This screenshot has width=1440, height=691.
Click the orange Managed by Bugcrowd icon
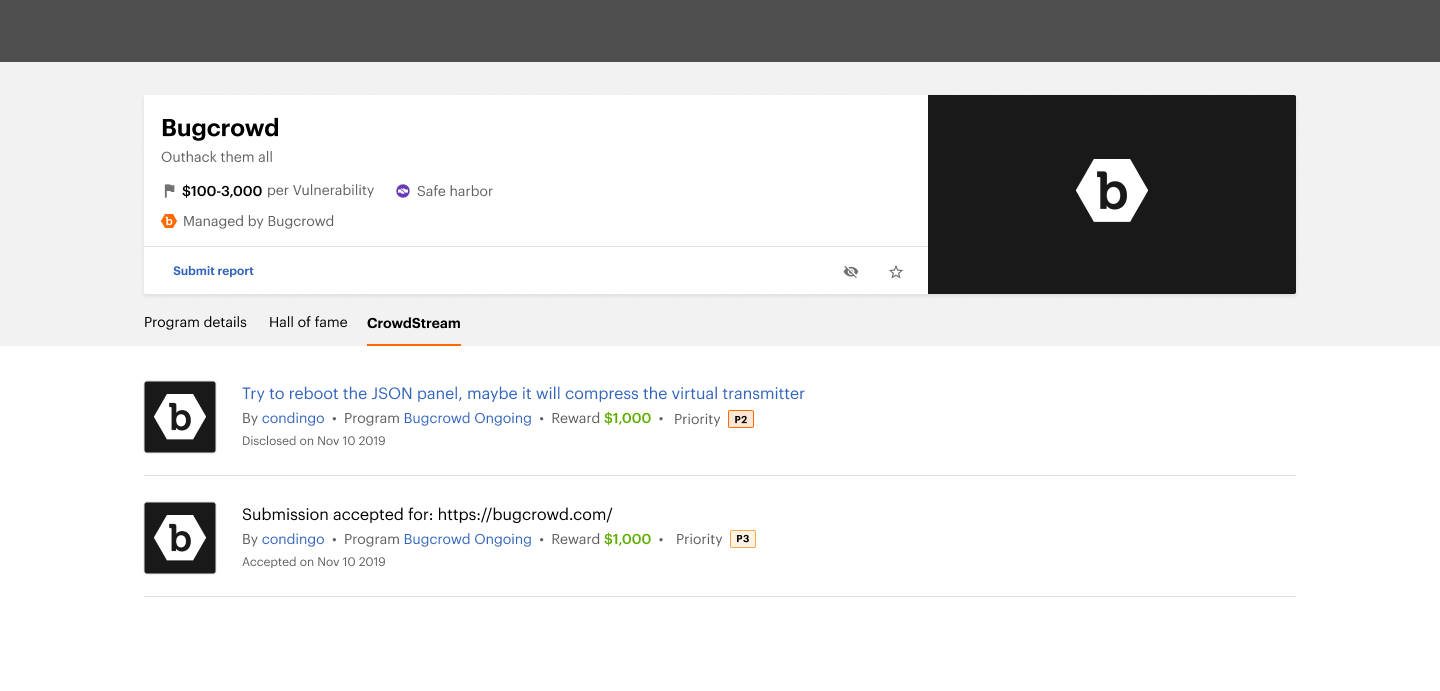coord(169,221)
